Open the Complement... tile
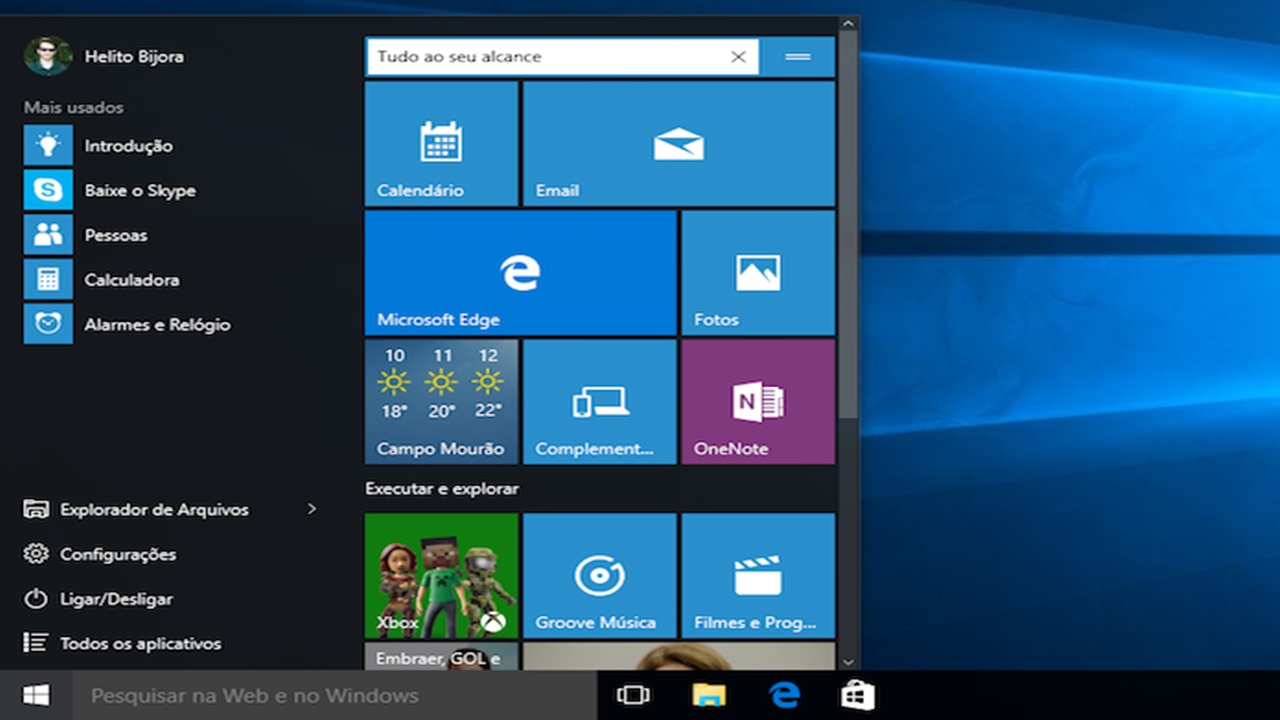Screen dimensions: 1280x720 pyautogui.click(x=600, y=401)
